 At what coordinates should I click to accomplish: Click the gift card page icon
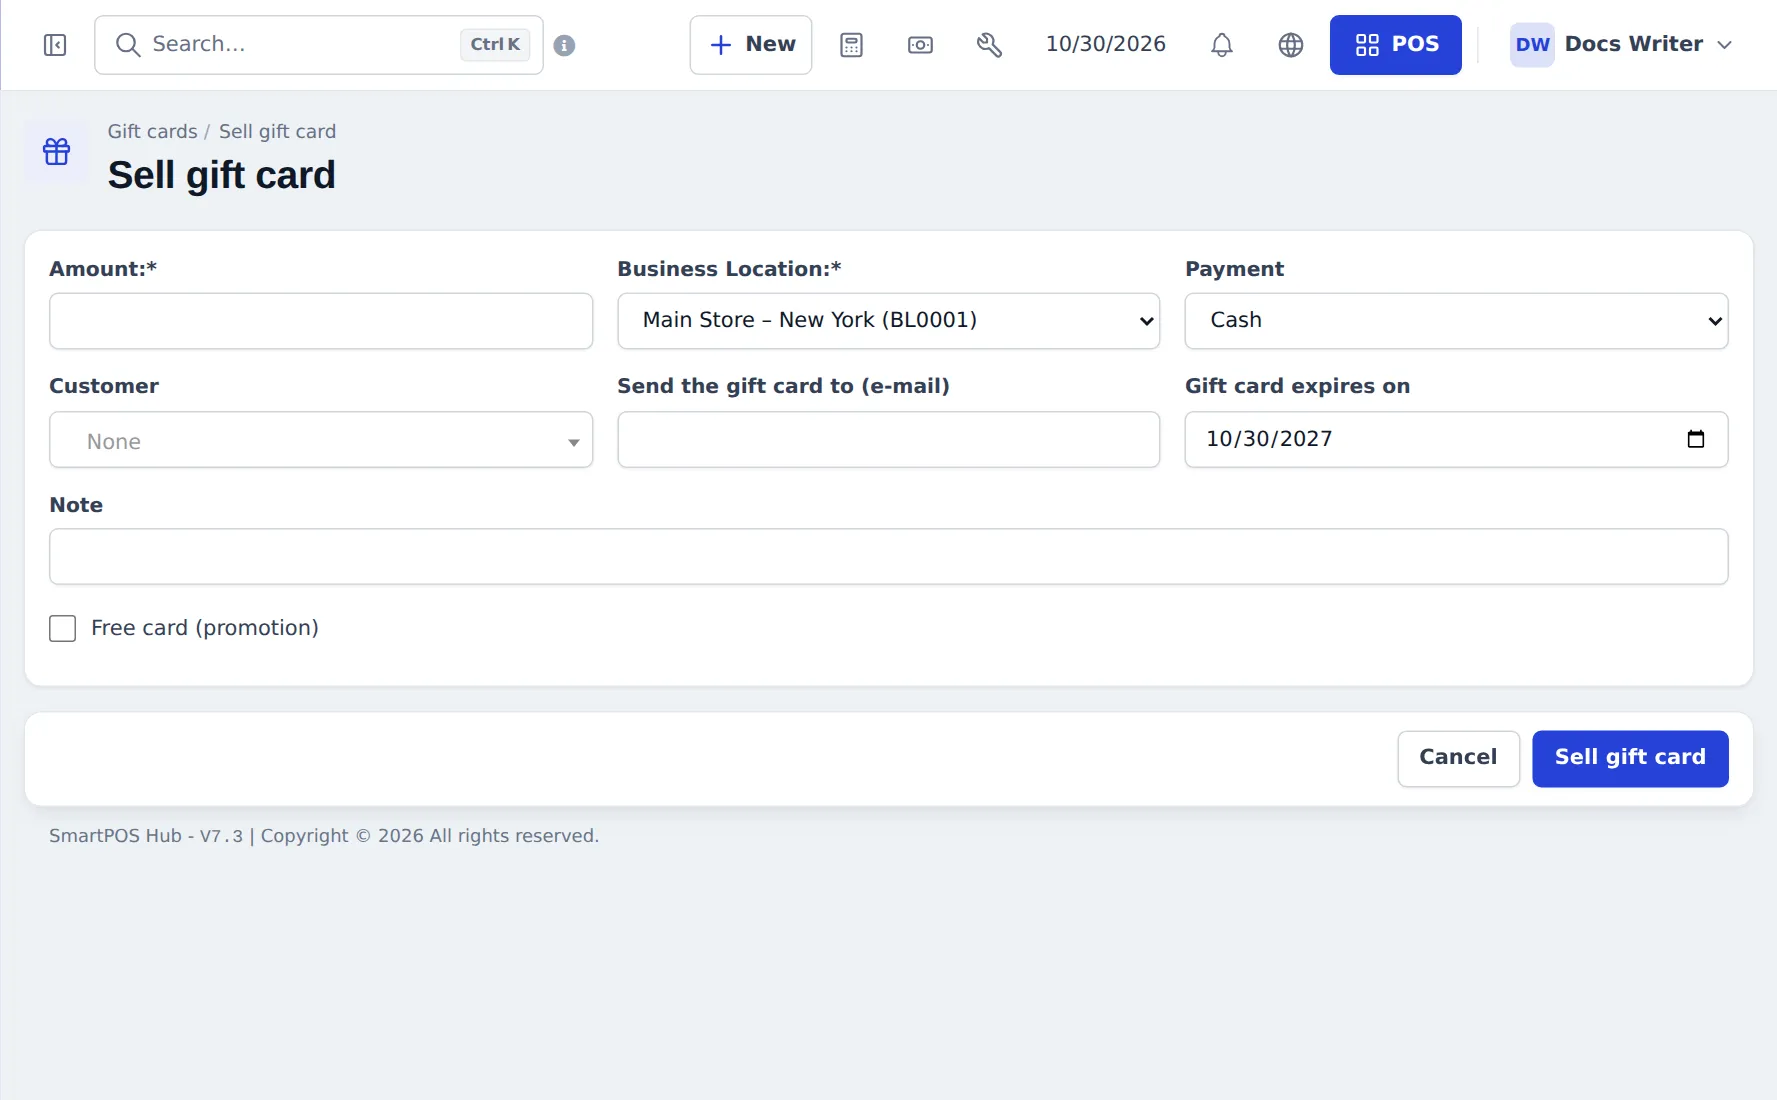click(x=57, y=151)
